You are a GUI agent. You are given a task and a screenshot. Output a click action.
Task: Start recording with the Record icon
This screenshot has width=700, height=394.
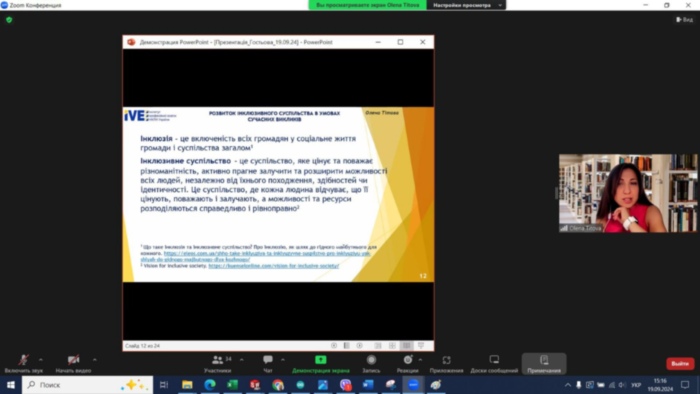371,360
